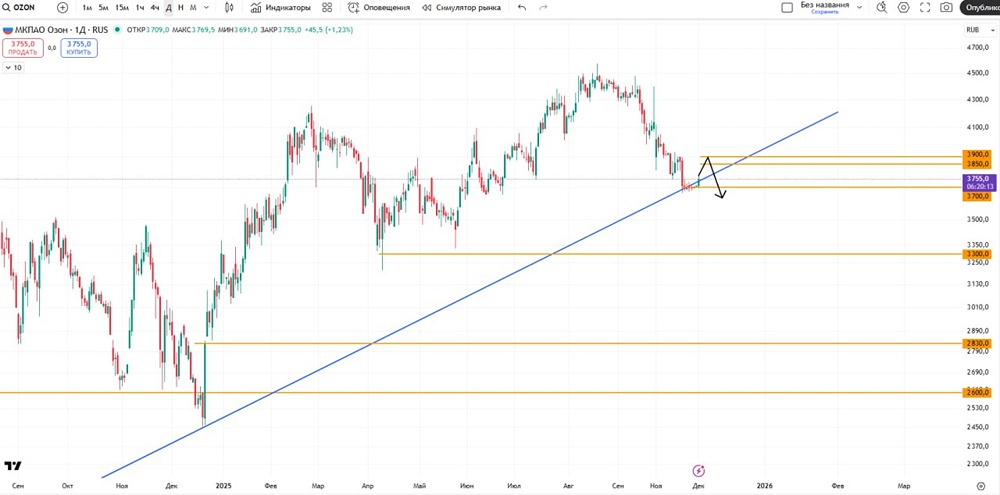Select the 1ч timeframe
1000x495 pixels.
[140, 8]
